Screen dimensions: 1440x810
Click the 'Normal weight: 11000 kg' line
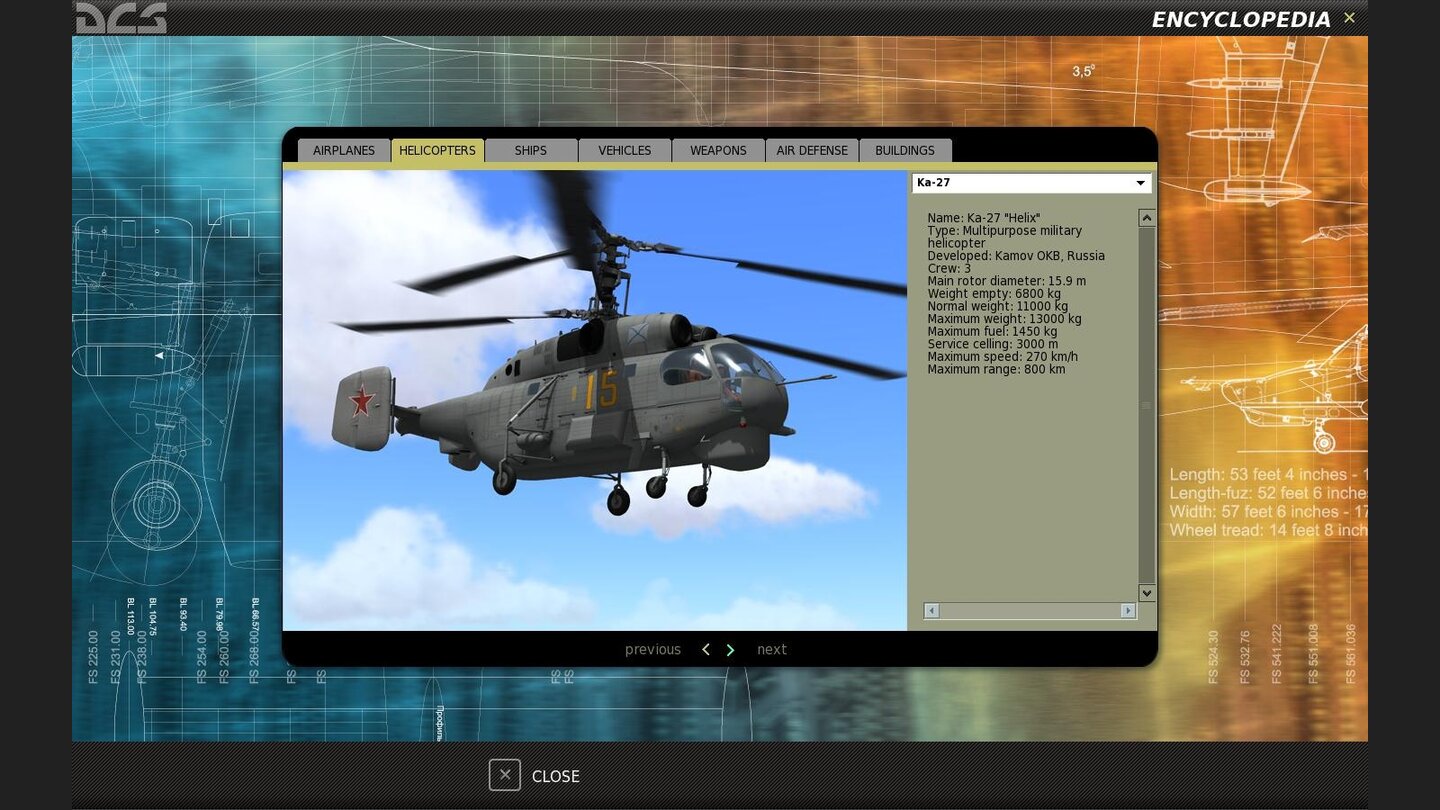(997, 307)
